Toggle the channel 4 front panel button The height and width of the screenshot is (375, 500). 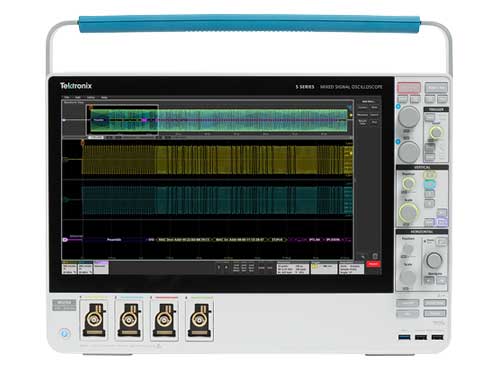pyautogui.click(x=429, y=203)
